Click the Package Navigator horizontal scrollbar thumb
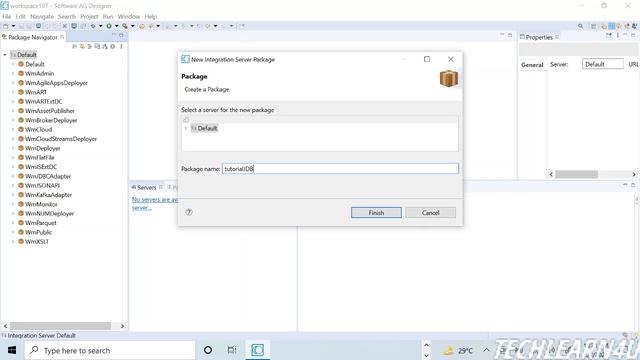 point(60,326)
